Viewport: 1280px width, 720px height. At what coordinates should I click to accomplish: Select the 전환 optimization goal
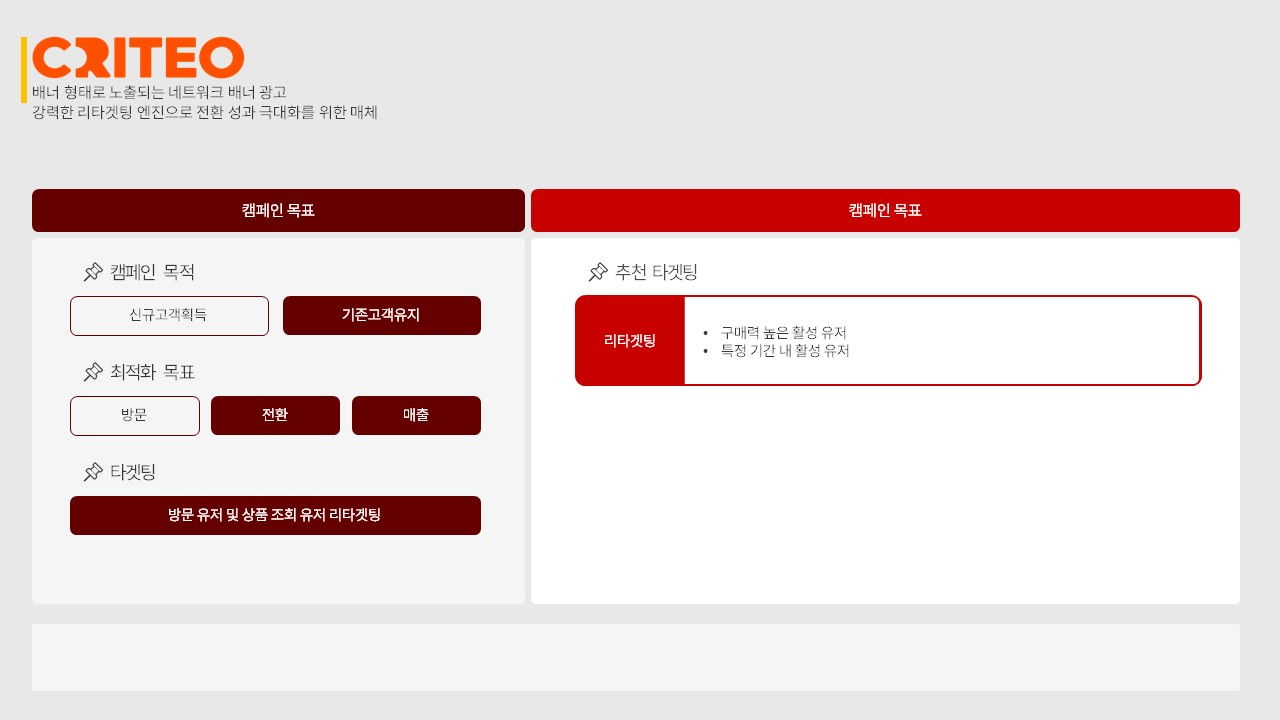point(275,416)
